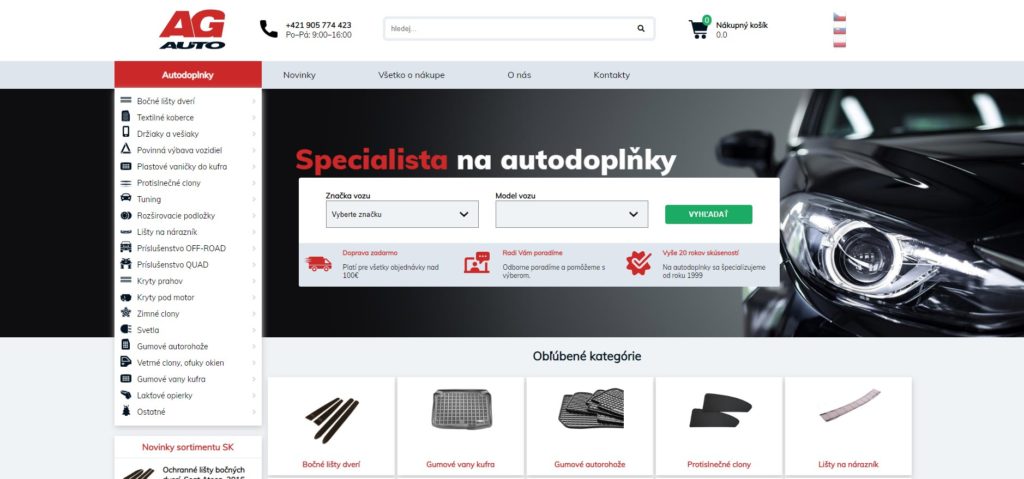Viewport: 1024px width, 479px height.
Task: Click the search magnifier icon
Action: 641,29
